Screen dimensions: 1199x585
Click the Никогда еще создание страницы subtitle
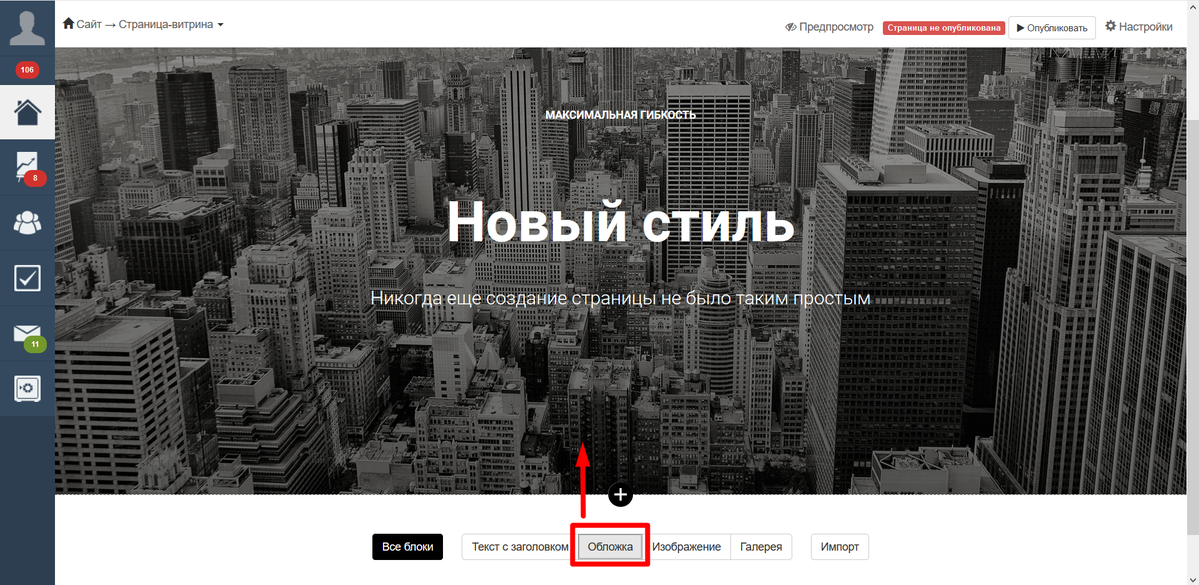(620, 298)
